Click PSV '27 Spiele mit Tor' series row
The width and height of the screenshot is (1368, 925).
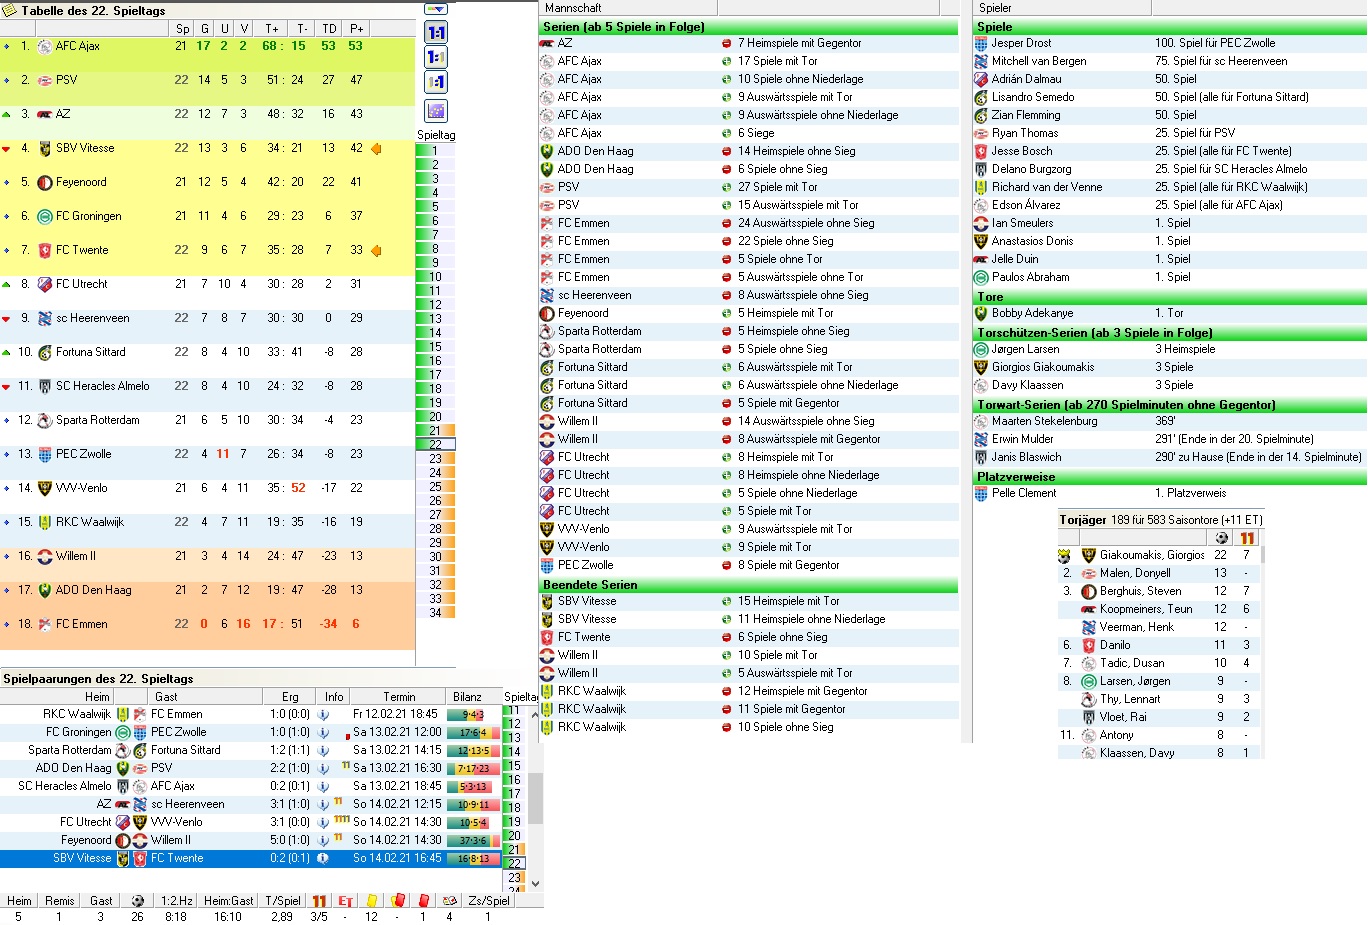point(749,187)
